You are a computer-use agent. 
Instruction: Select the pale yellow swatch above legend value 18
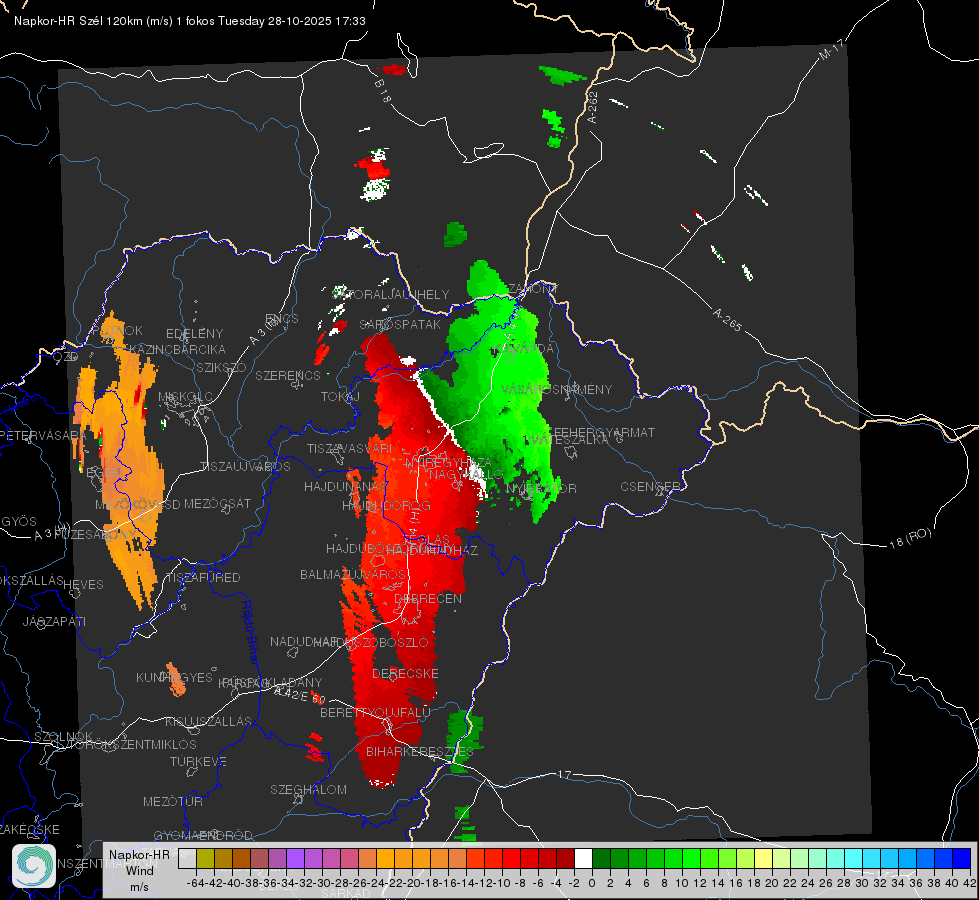764,859
